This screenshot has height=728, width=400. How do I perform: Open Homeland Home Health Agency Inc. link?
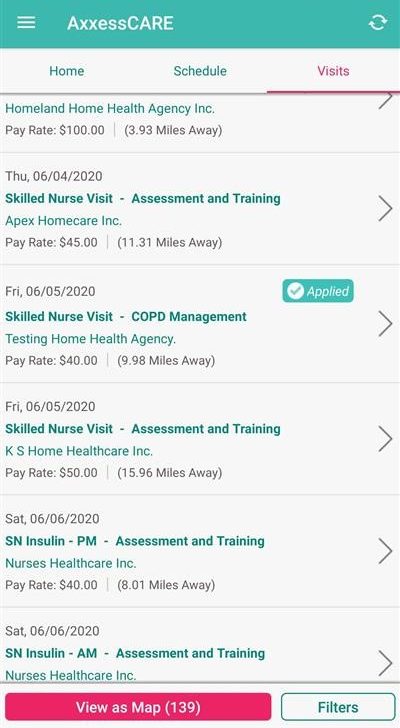tap(110, 109)
